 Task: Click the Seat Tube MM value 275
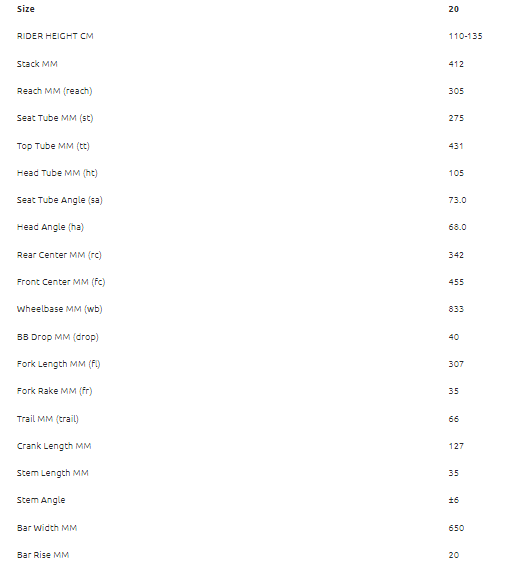(456, 118)
